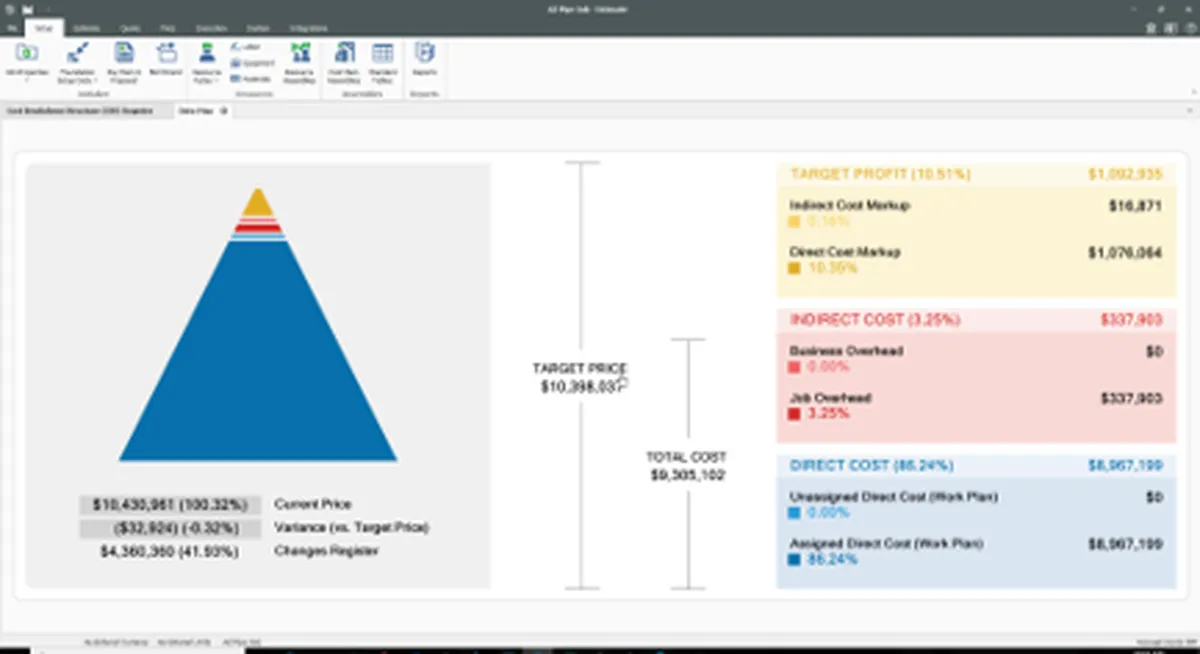Click the home icon at top right
This screenshot has height=654, width=1200.
[x=1151, y=28]
